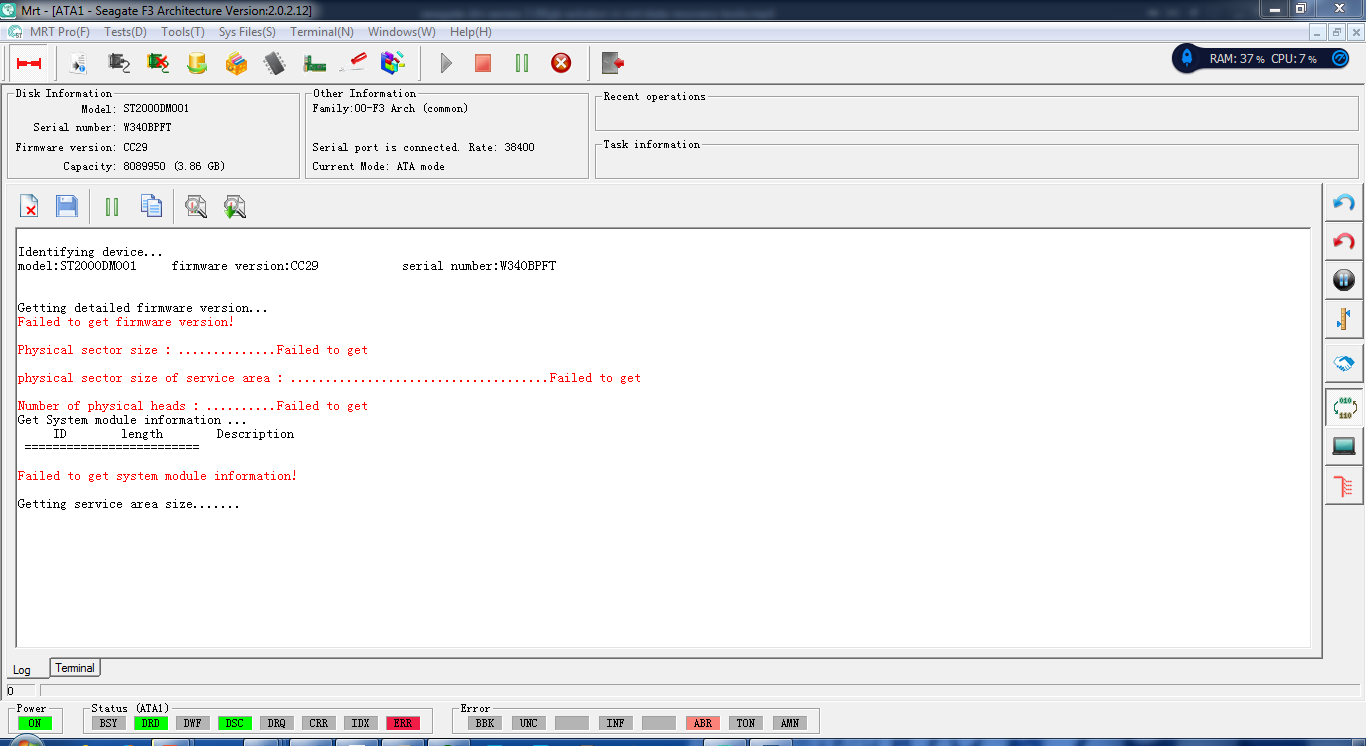This screenshot has width=1366, height=746.
Task: Click the red ERR status indicator
Action: (403, 723)
